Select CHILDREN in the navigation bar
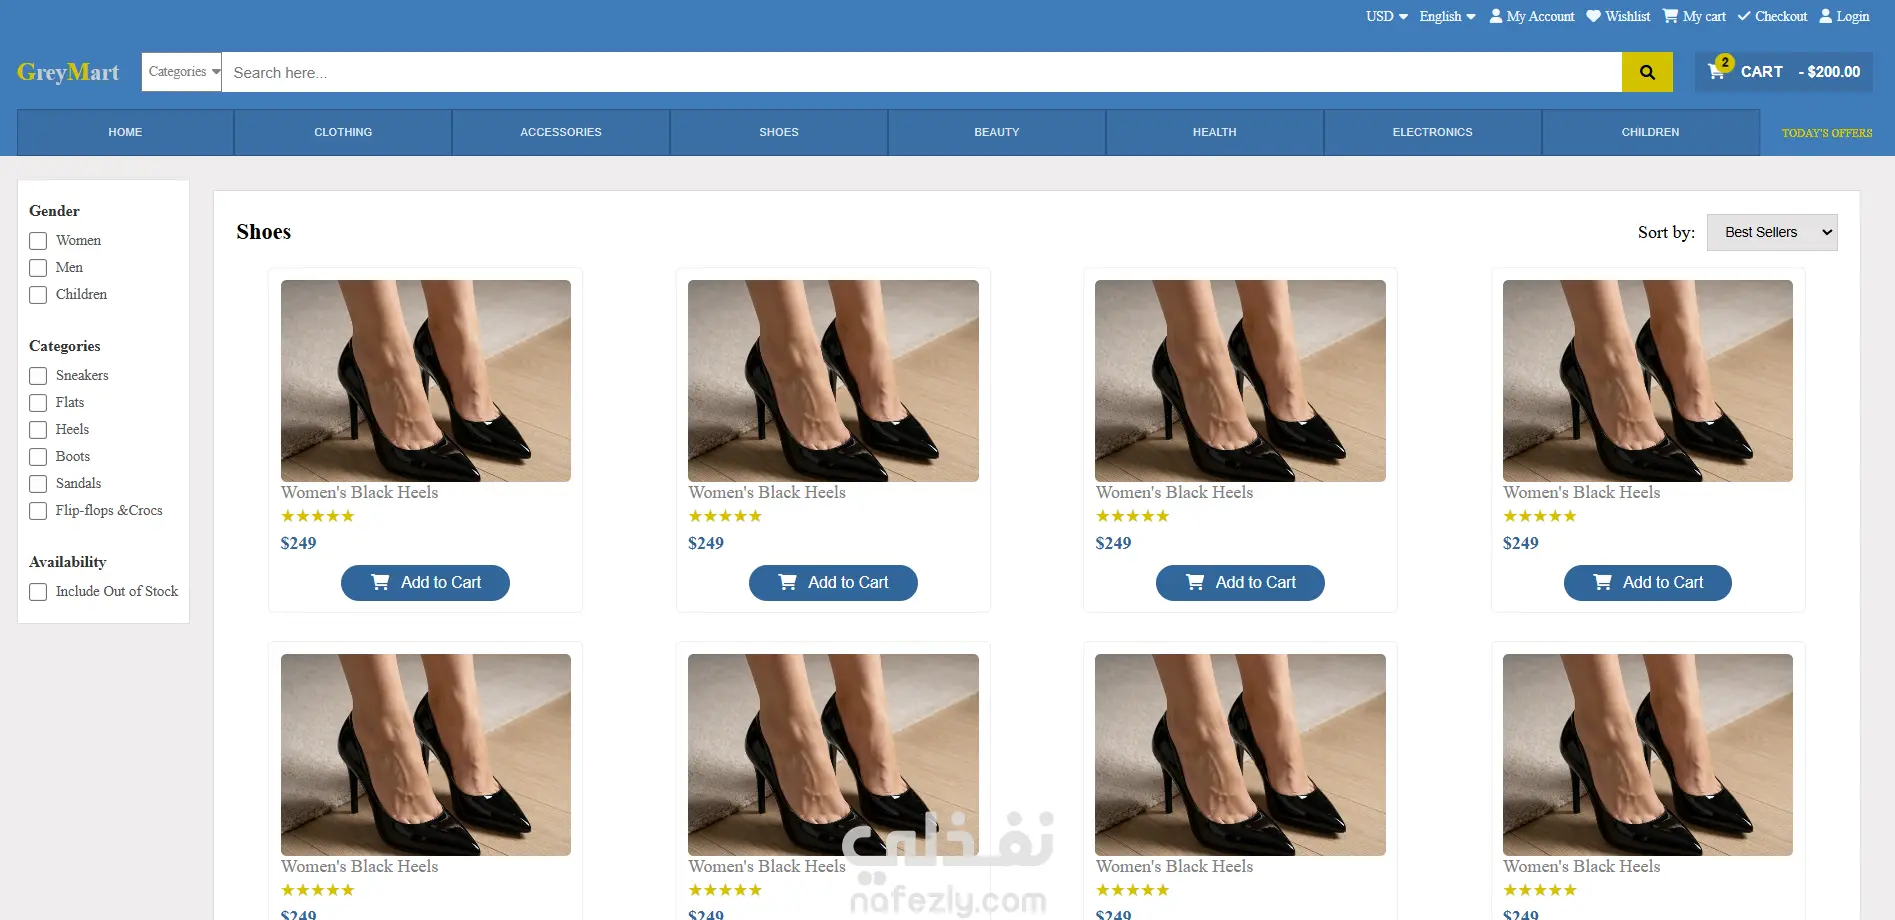Viewport: 1895px width, 920px height. tap(1651, 132)
